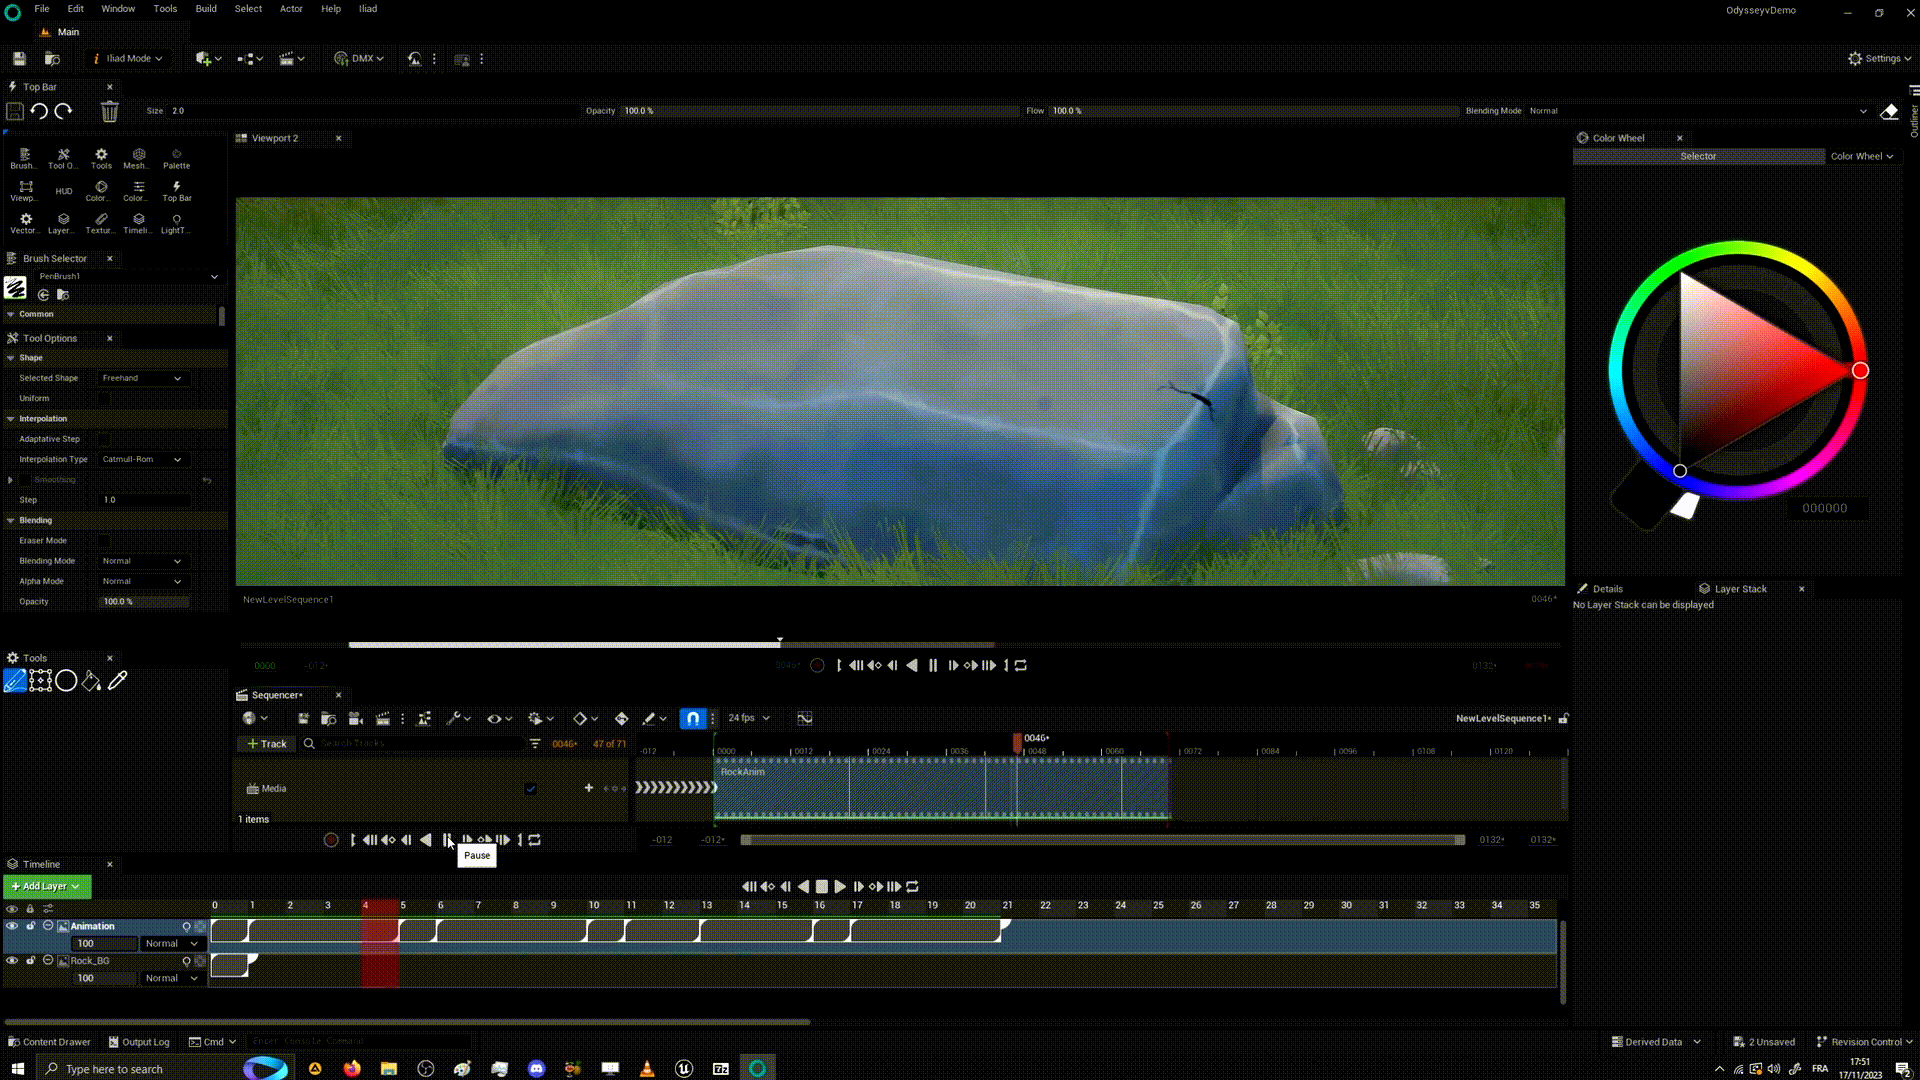Image resolution: width=1920 pixels, height=1080 pixels.
Task: Toggle snapping magnet in Sequencer toolbar
Action: click(692, 718)
